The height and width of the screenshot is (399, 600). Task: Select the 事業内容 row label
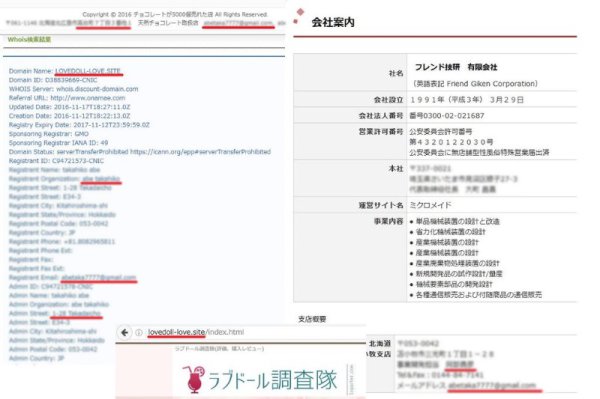tap(388, 221)
